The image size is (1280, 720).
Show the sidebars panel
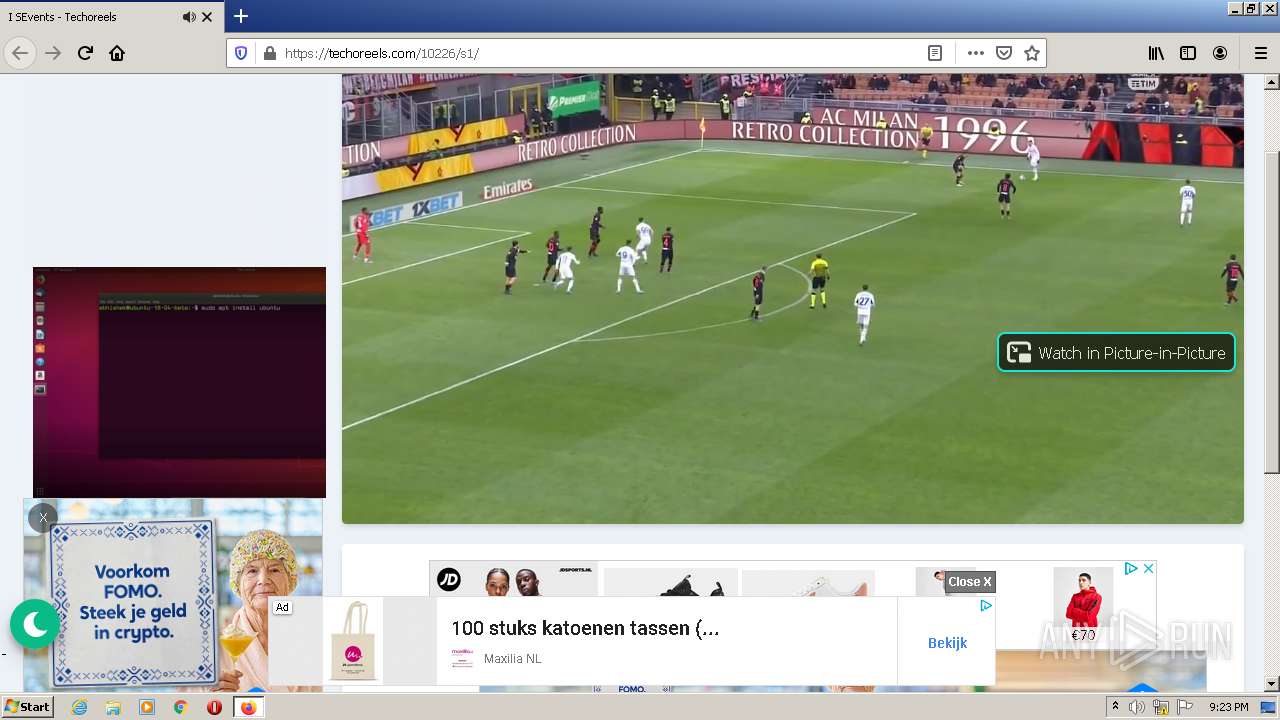(1188, 53)
